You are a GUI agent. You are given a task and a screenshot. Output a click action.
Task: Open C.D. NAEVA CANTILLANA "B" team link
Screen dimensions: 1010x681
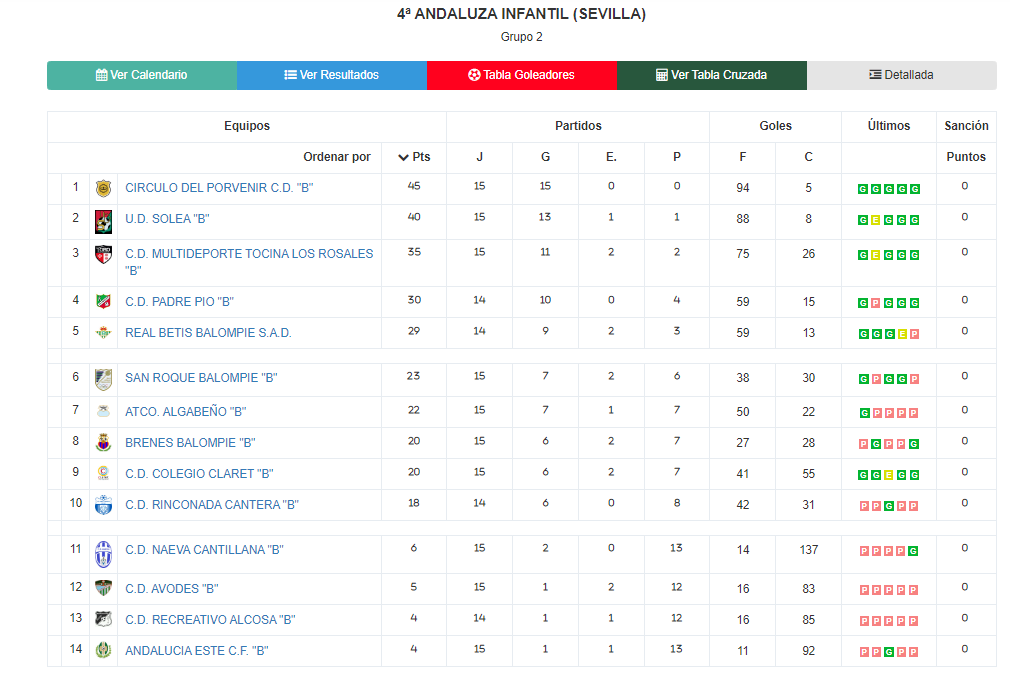[204, 550]
